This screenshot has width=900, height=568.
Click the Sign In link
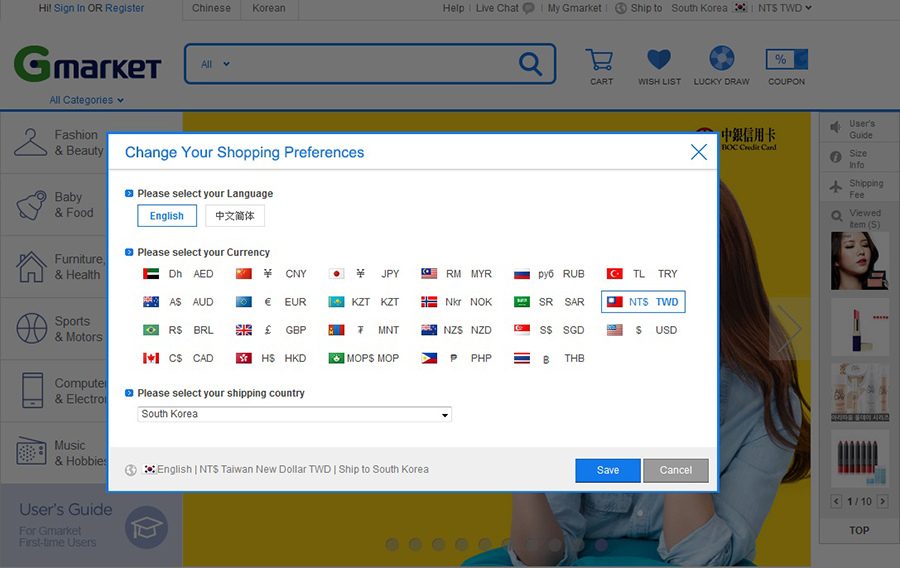pyautogui.click(x=69, y=8)
